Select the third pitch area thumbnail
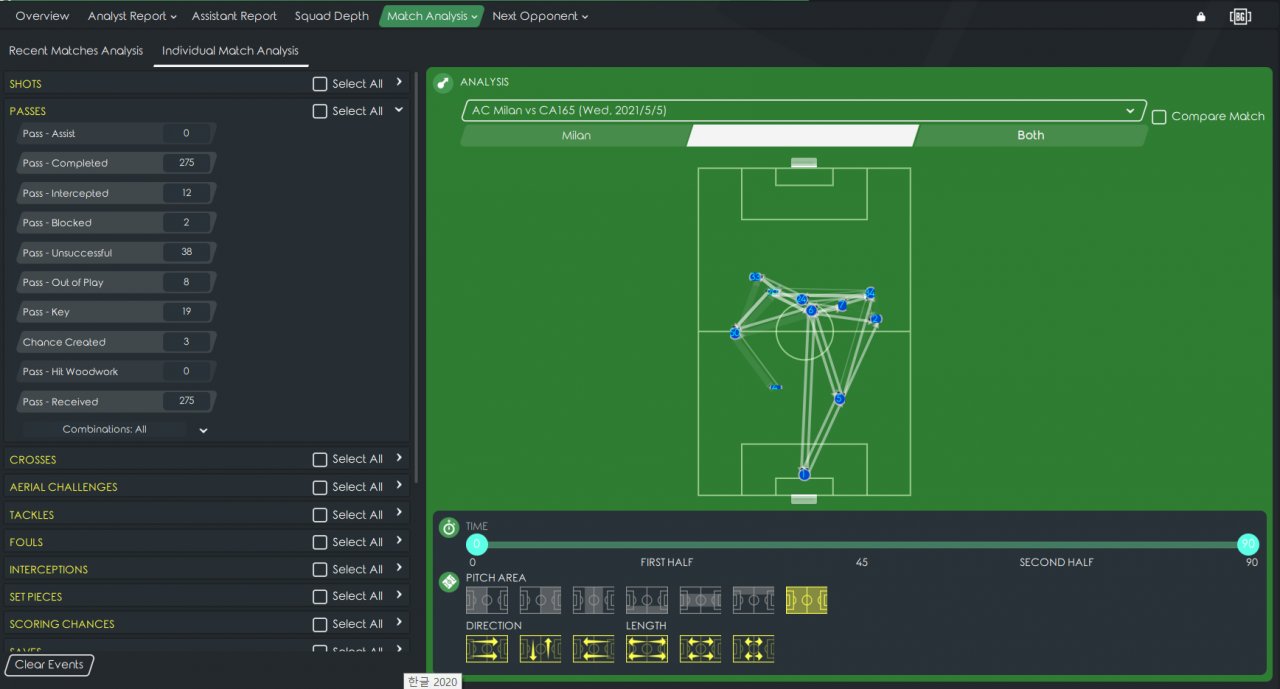Image resolution: width=1280 pixels, height=689 pixels. coord(593,600)
